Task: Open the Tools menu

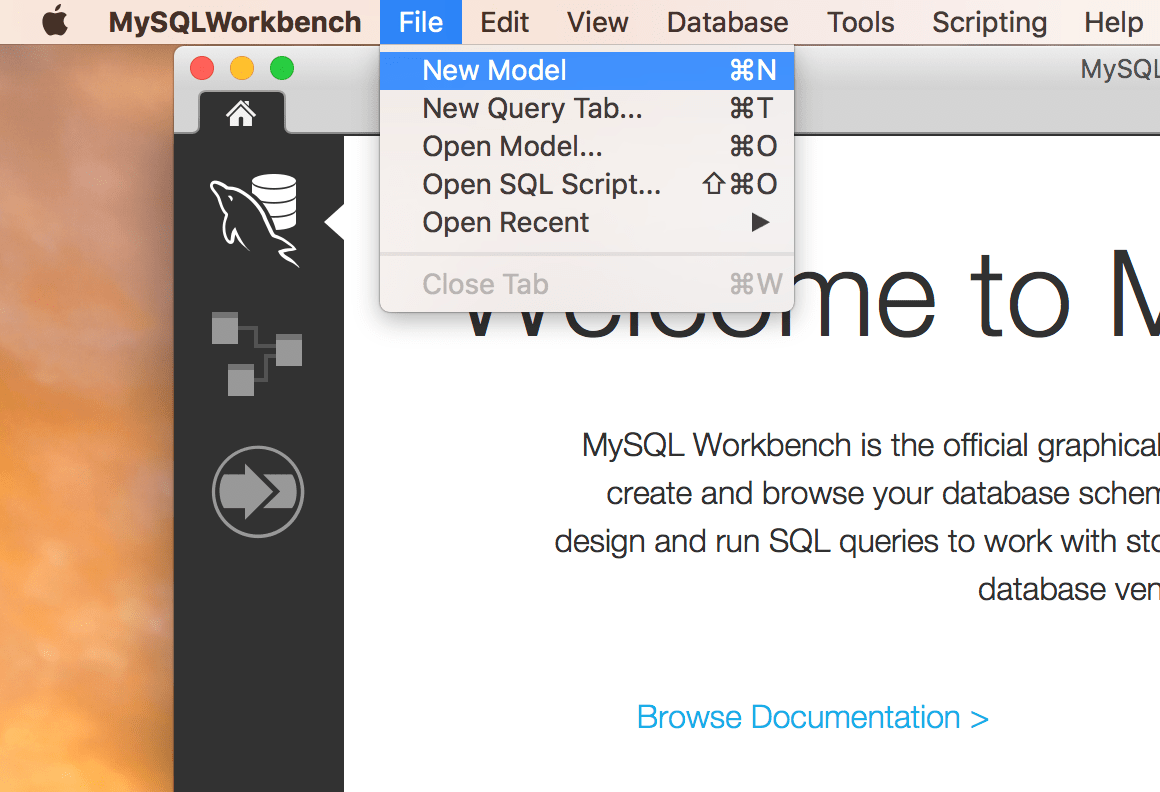Action: click(860, 22)
